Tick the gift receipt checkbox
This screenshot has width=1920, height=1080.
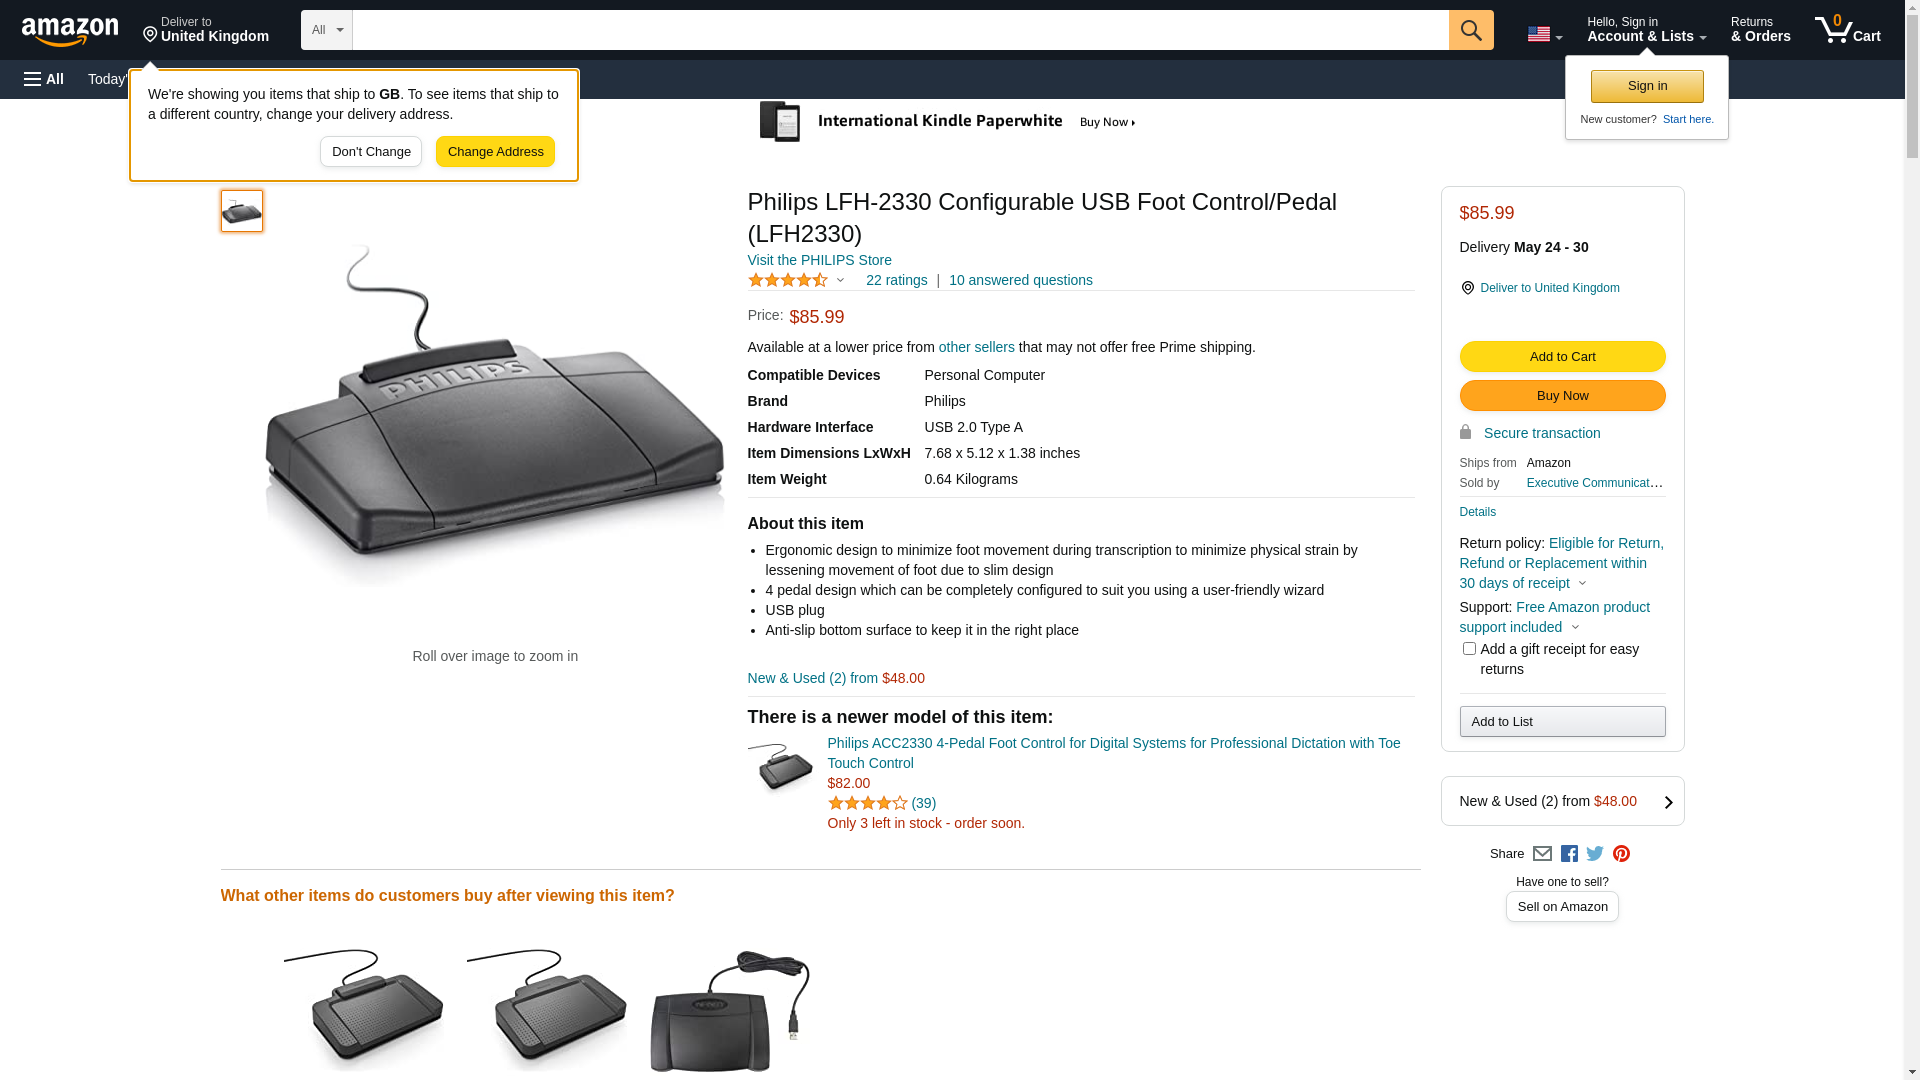(1469, 649)
